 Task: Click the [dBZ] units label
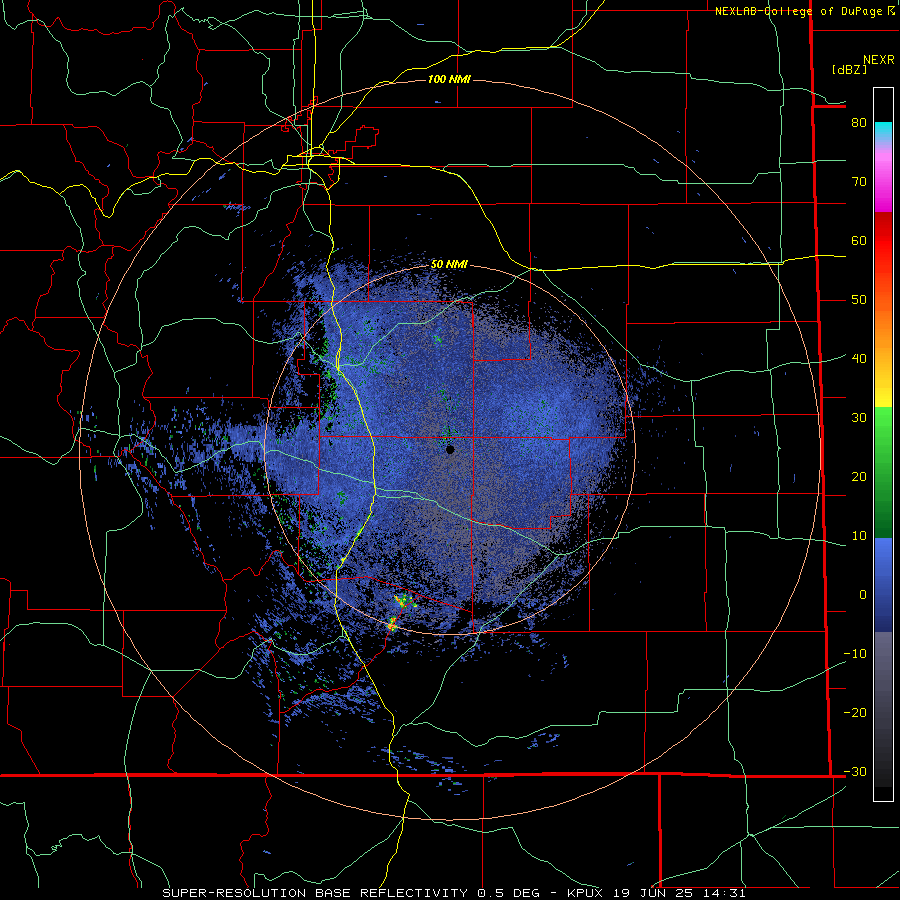(x=849, y=69)
